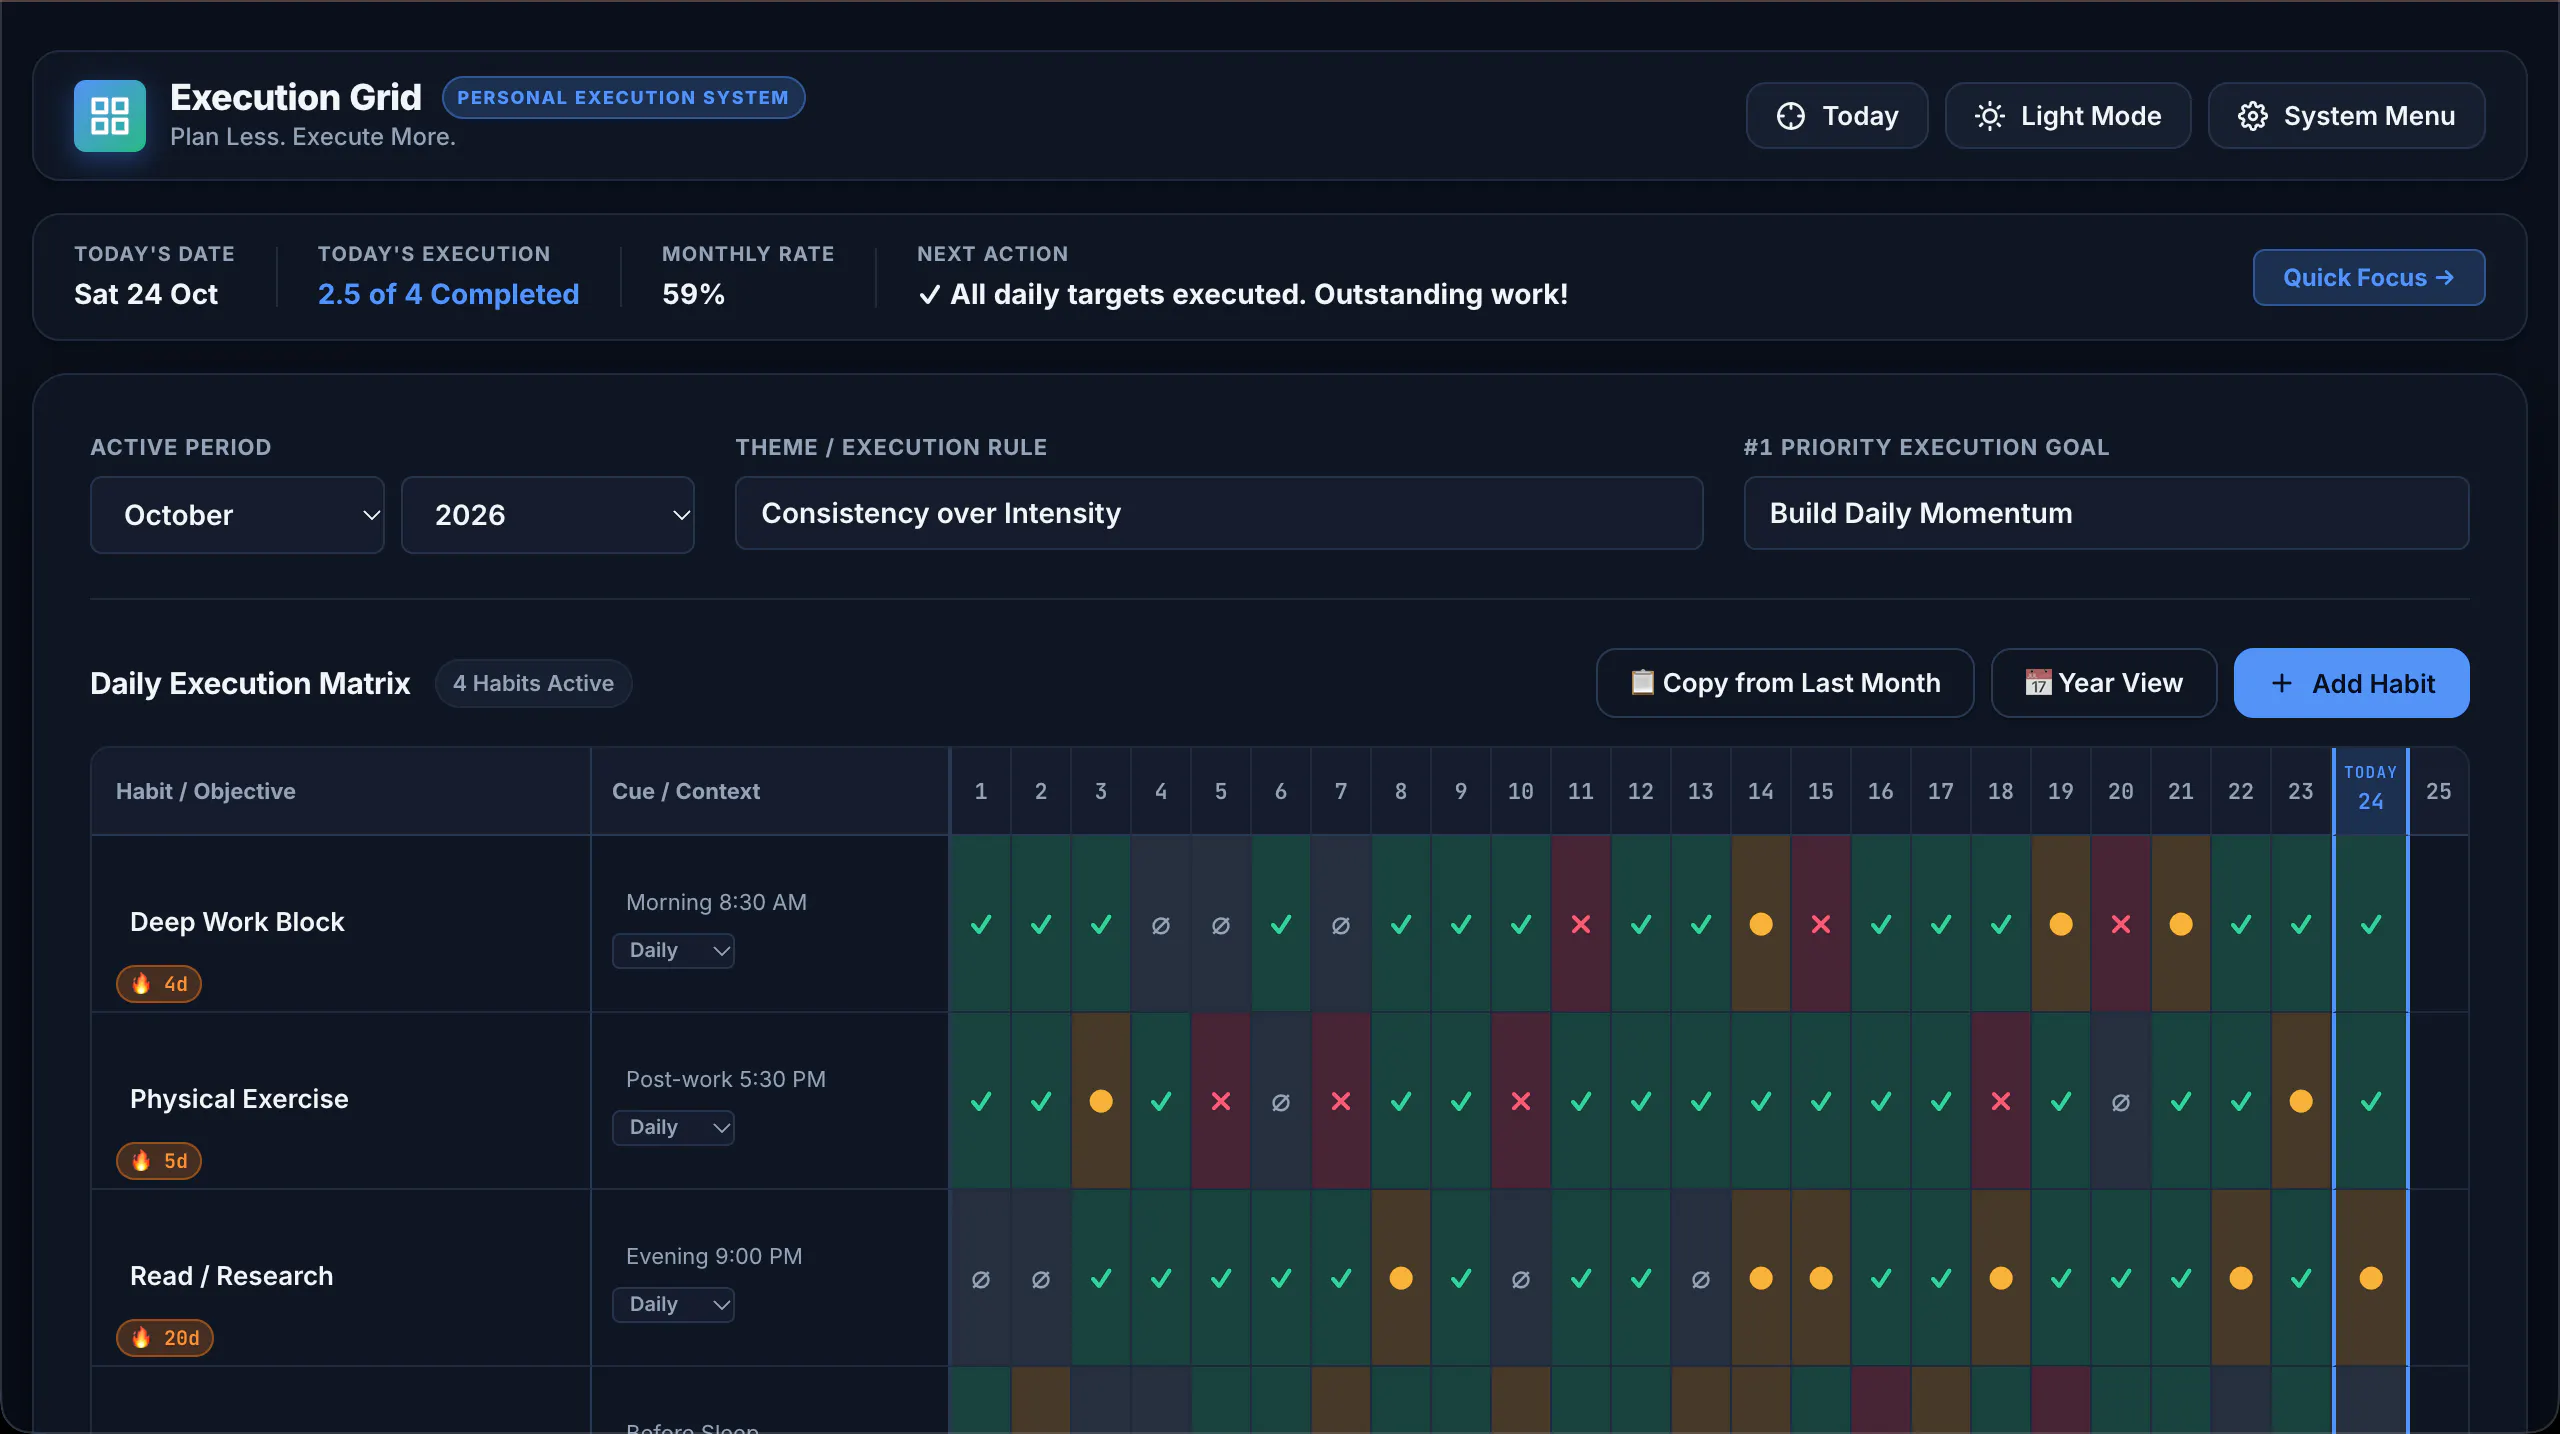Open the 2026 year dropdown

pyautogui.click(x=548, y=515)
